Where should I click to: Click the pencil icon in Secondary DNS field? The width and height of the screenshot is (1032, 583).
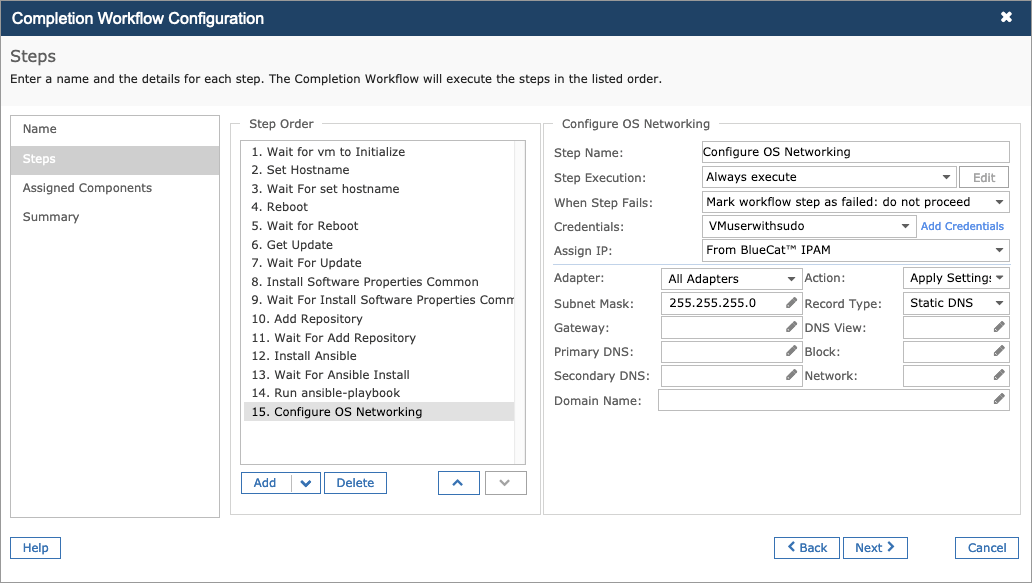(x=791, y=375)
